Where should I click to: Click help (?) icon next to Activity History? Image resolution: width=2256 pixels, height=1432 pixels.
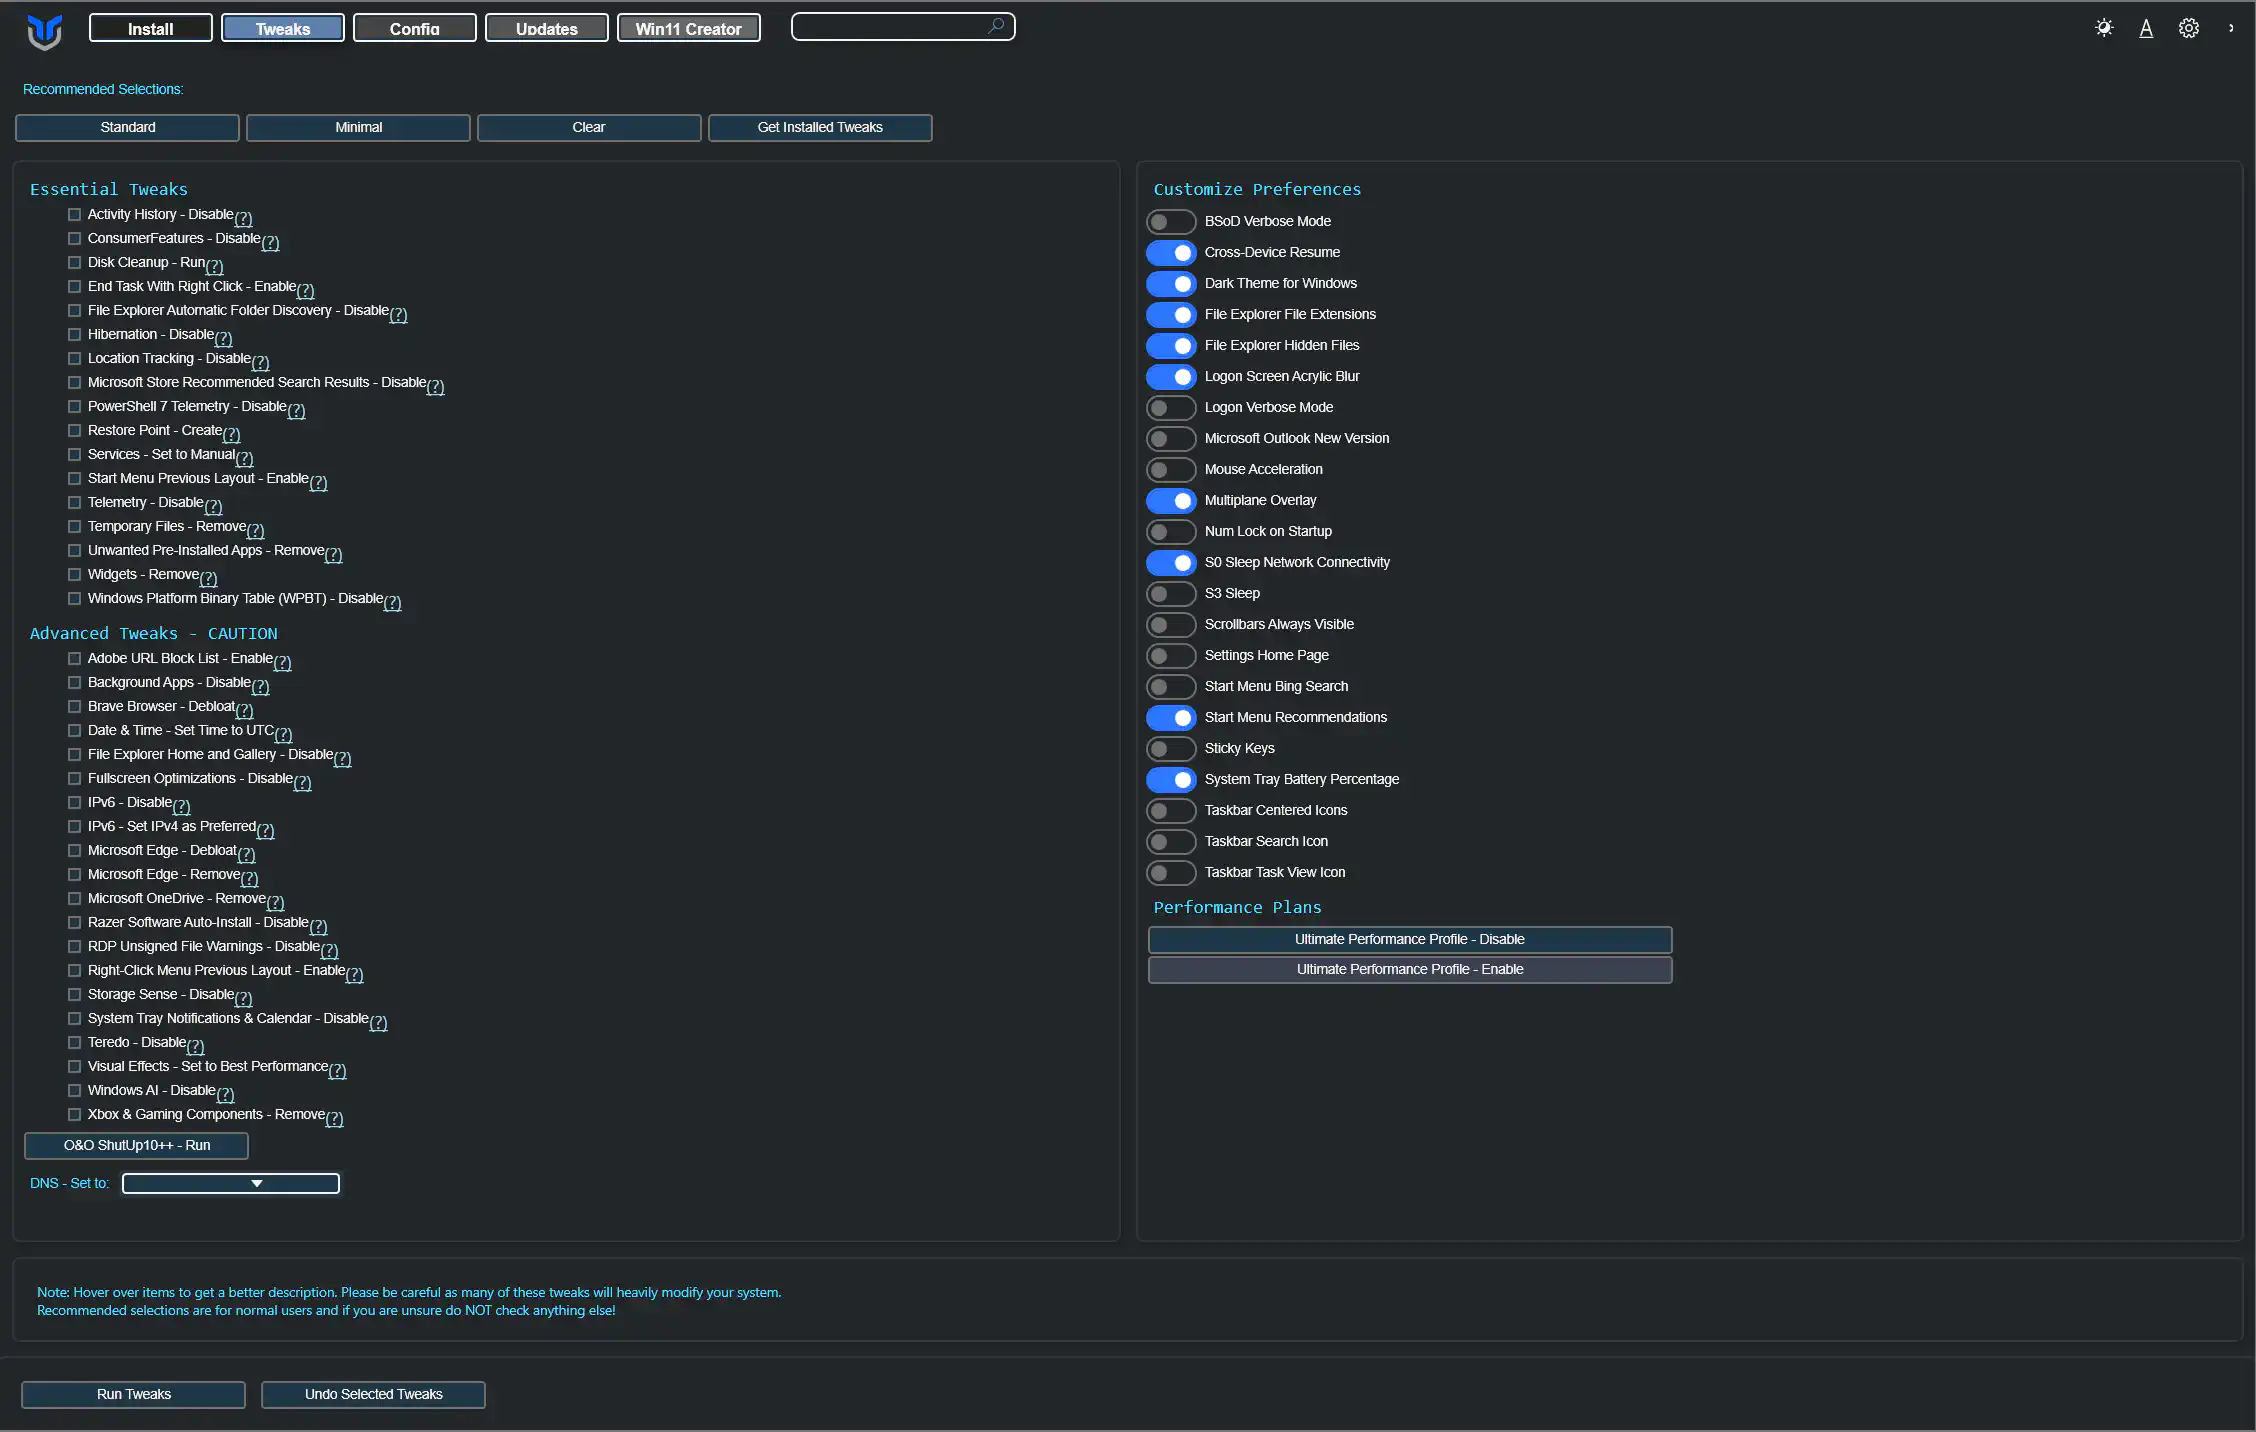(x=243, y=218)
